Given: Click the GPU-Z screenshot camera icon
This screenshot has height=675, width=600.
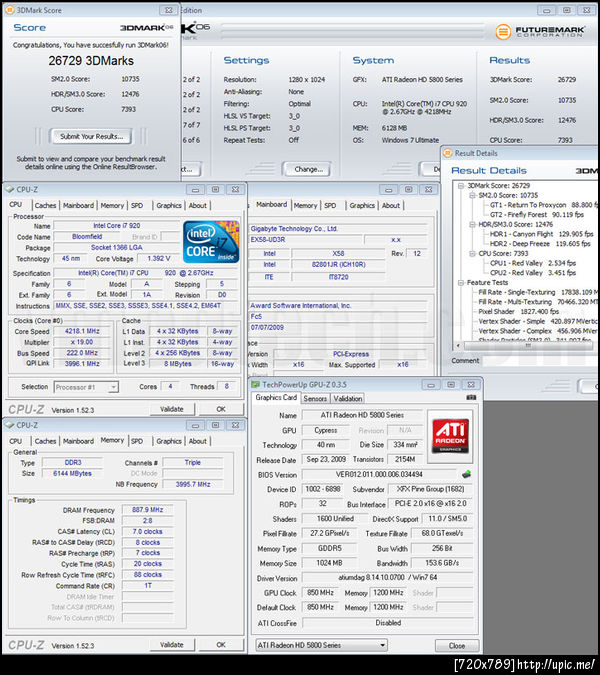Looking at the screenshot, I should (x=471, y=397).
